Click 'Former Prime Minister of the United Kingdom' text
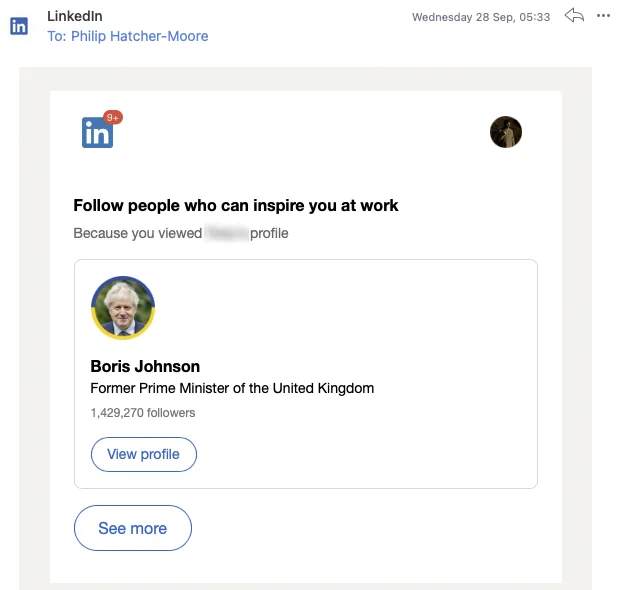Screen dimensions: 620x590 232,388
